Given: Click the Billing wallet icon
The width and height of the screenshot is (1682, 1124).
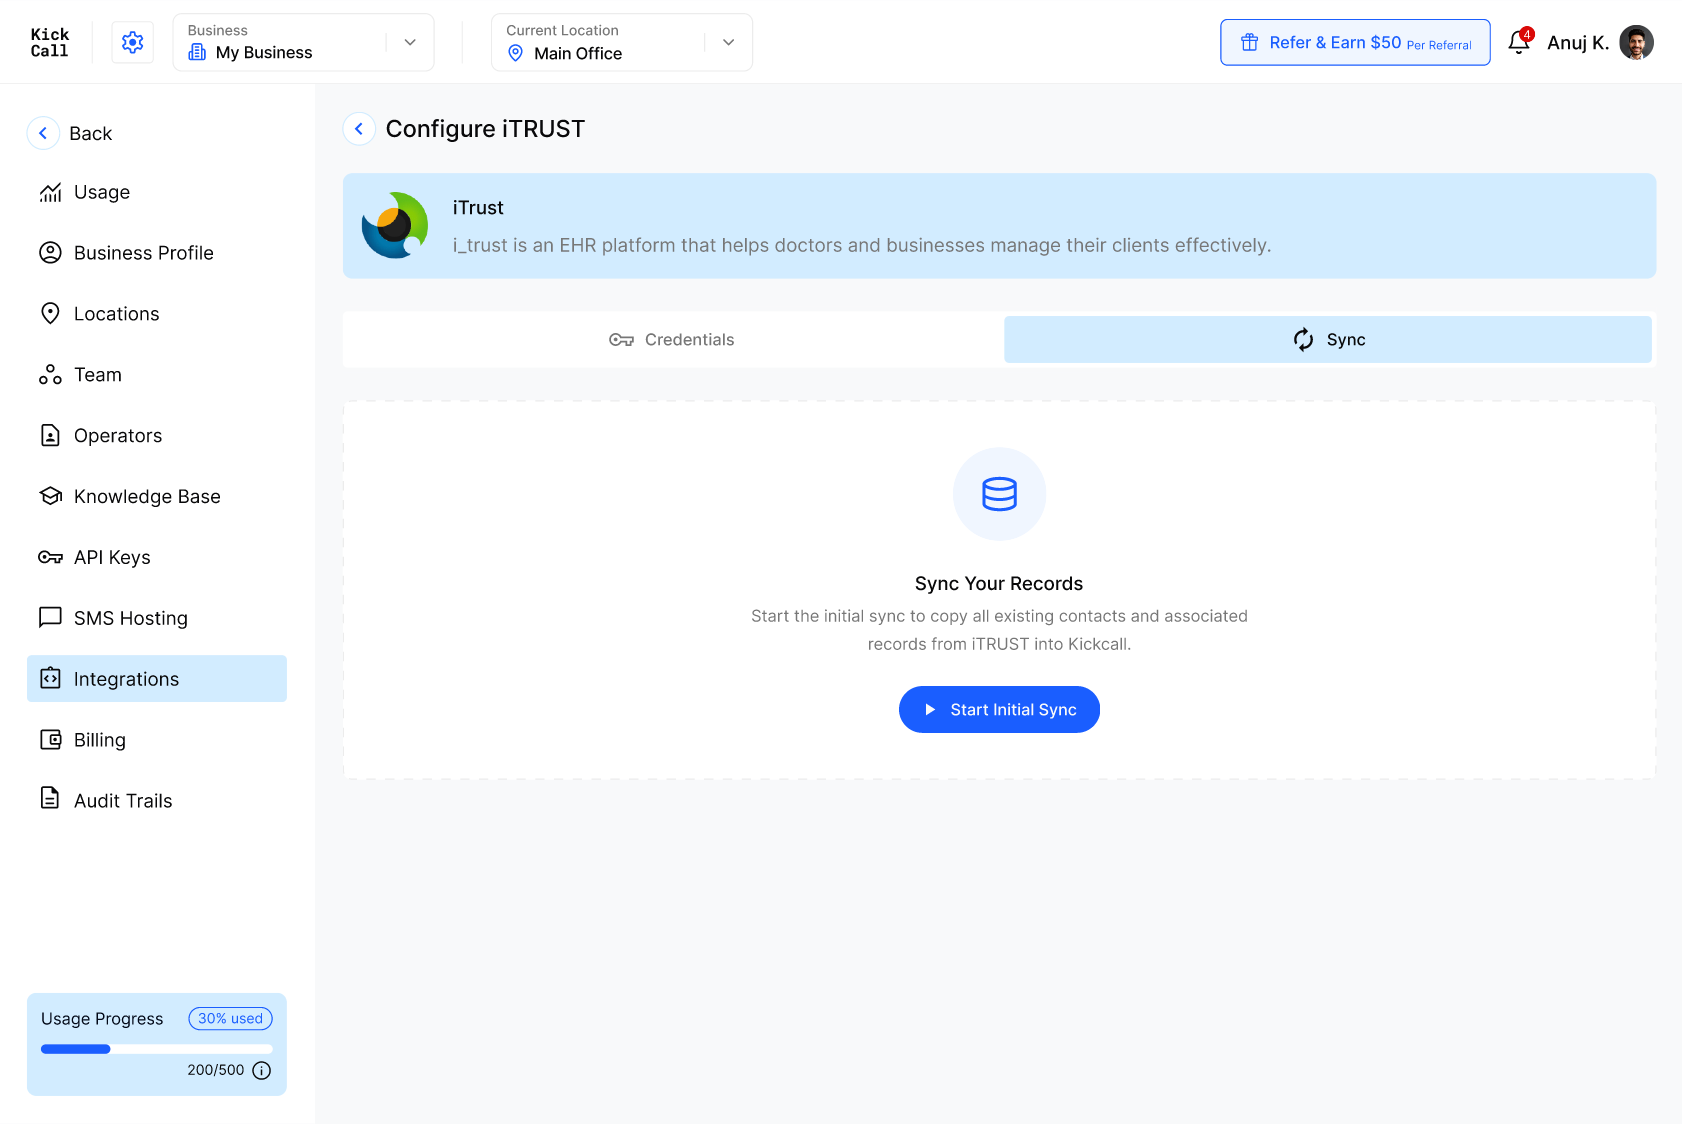Looking at the screenshot, I should pos(50,740).
